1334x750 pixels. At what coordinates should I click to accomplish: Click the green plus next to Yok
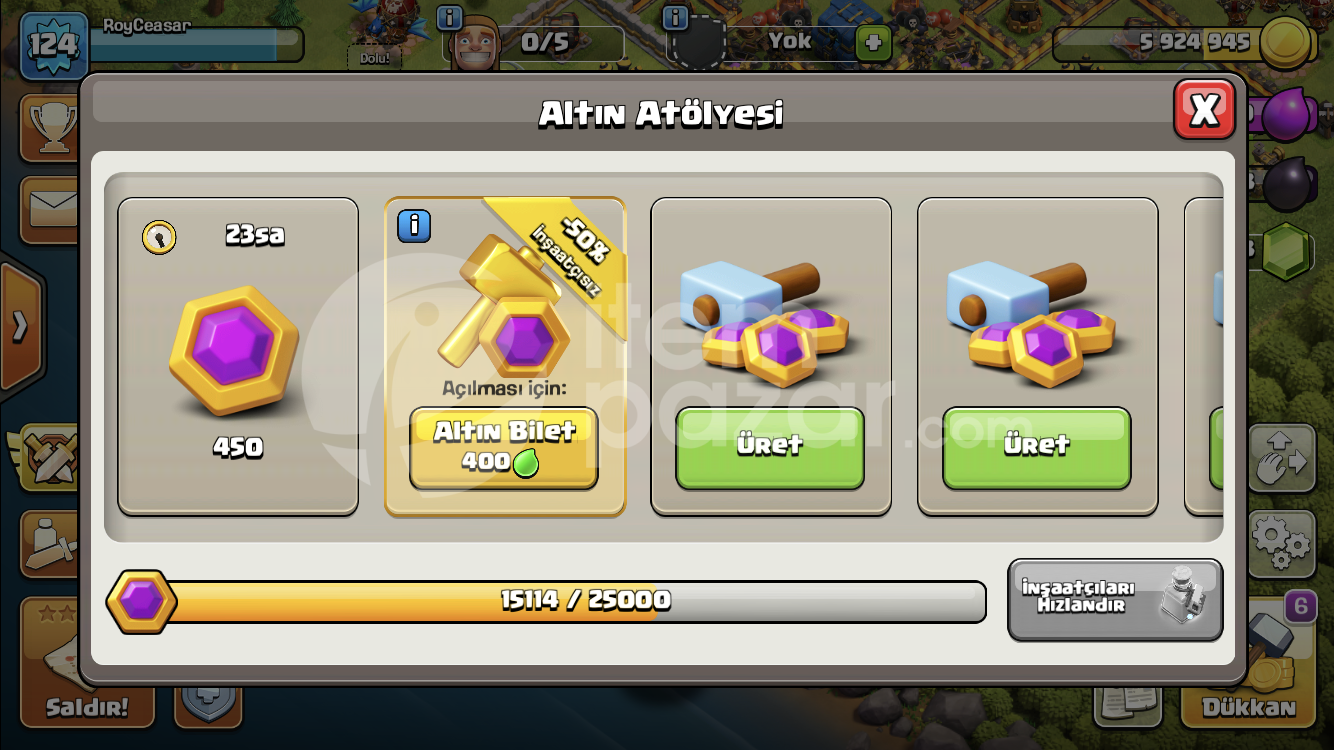coord(873,43)
